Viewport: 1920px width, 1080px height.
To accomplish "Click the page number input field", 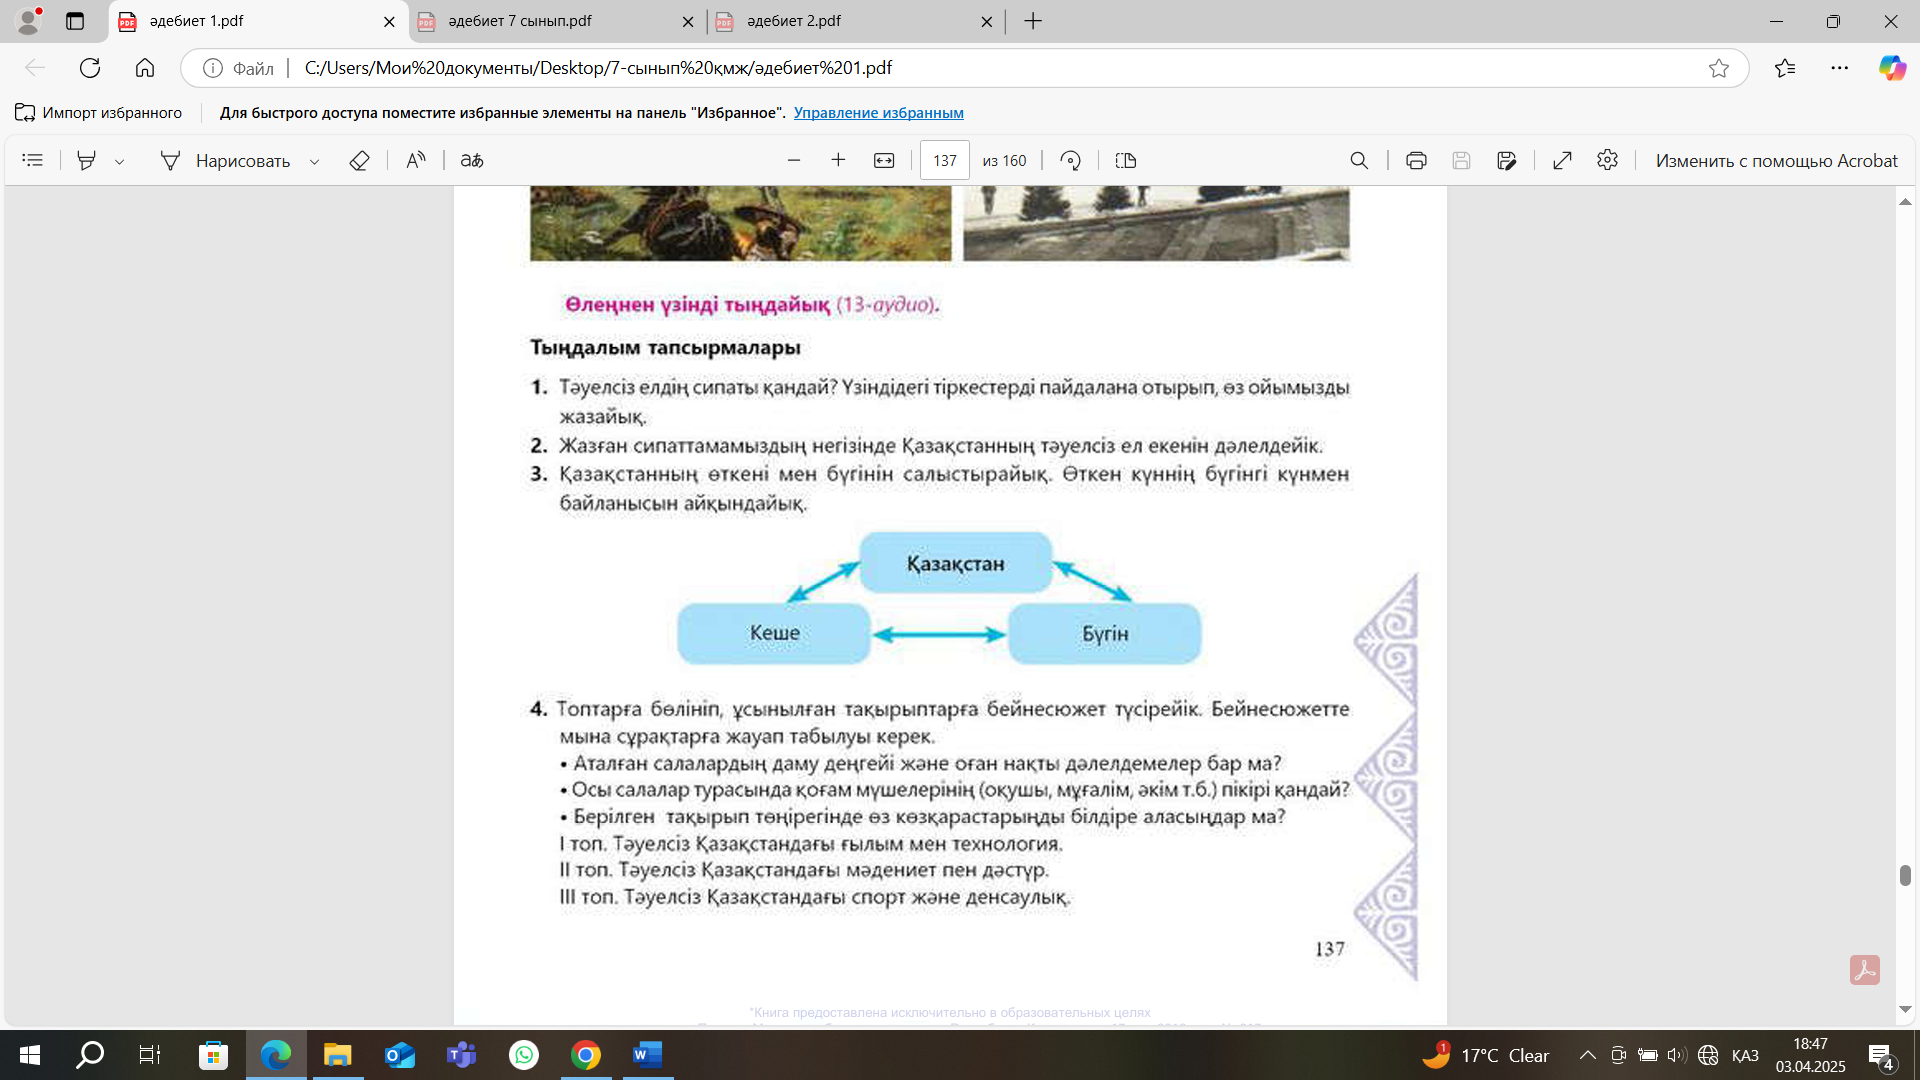I will [945, 160].
